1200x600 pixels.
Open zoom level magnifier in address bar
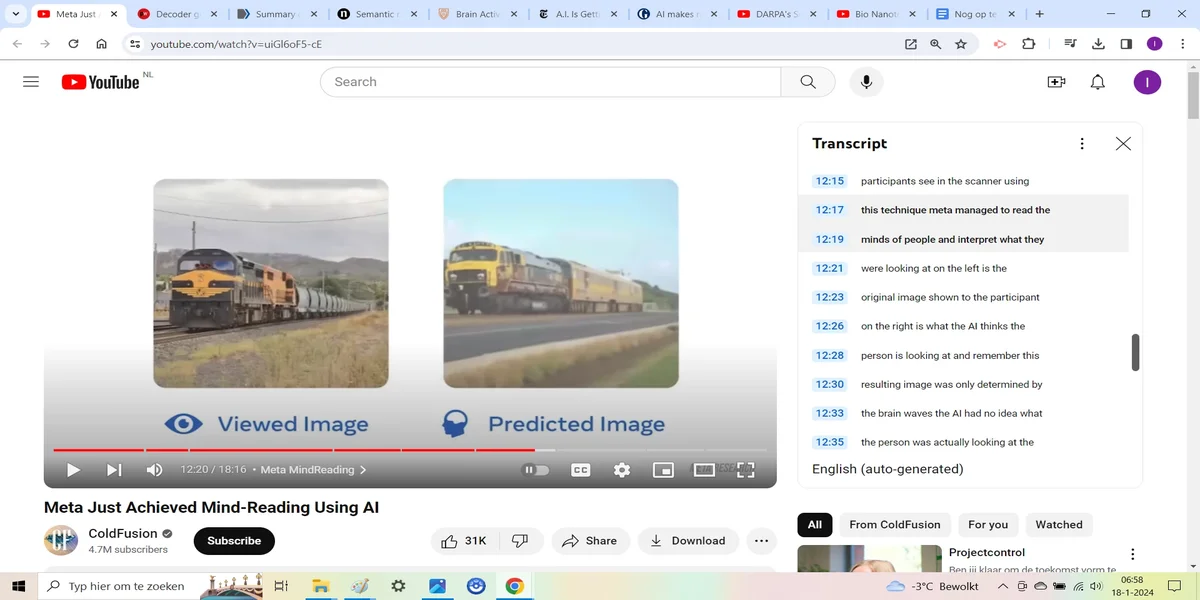coord(936,44)
